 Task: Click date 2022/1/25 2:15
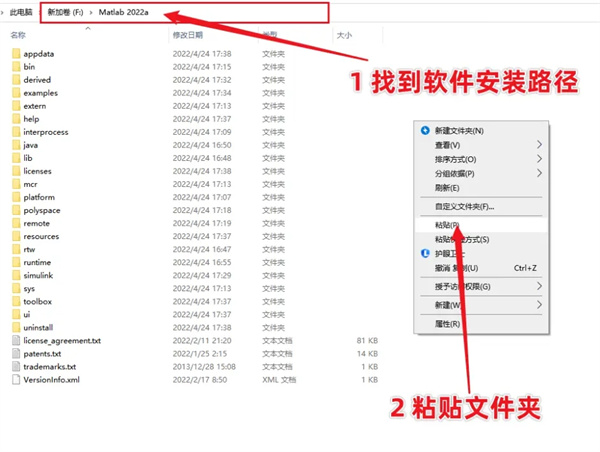click(200, 354)
